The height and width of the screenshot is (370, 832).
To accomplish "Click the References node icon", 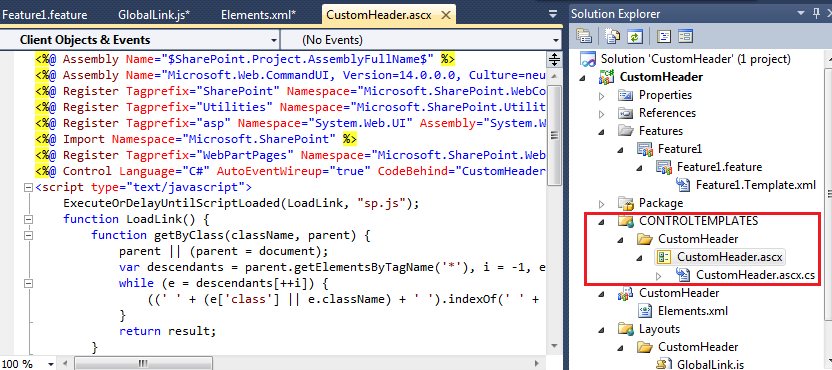I will coord(626,113).
